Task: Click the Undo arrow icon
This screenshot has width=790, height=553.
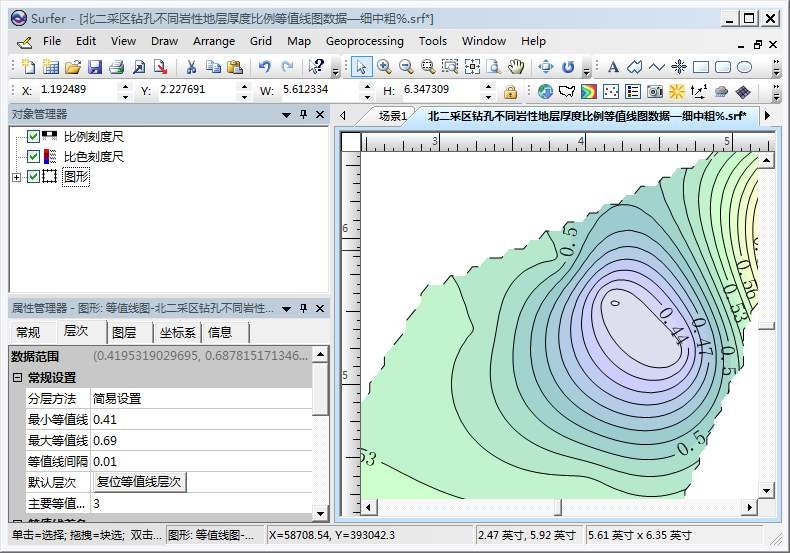Action: pyautogui.click(x=264, y=67)
